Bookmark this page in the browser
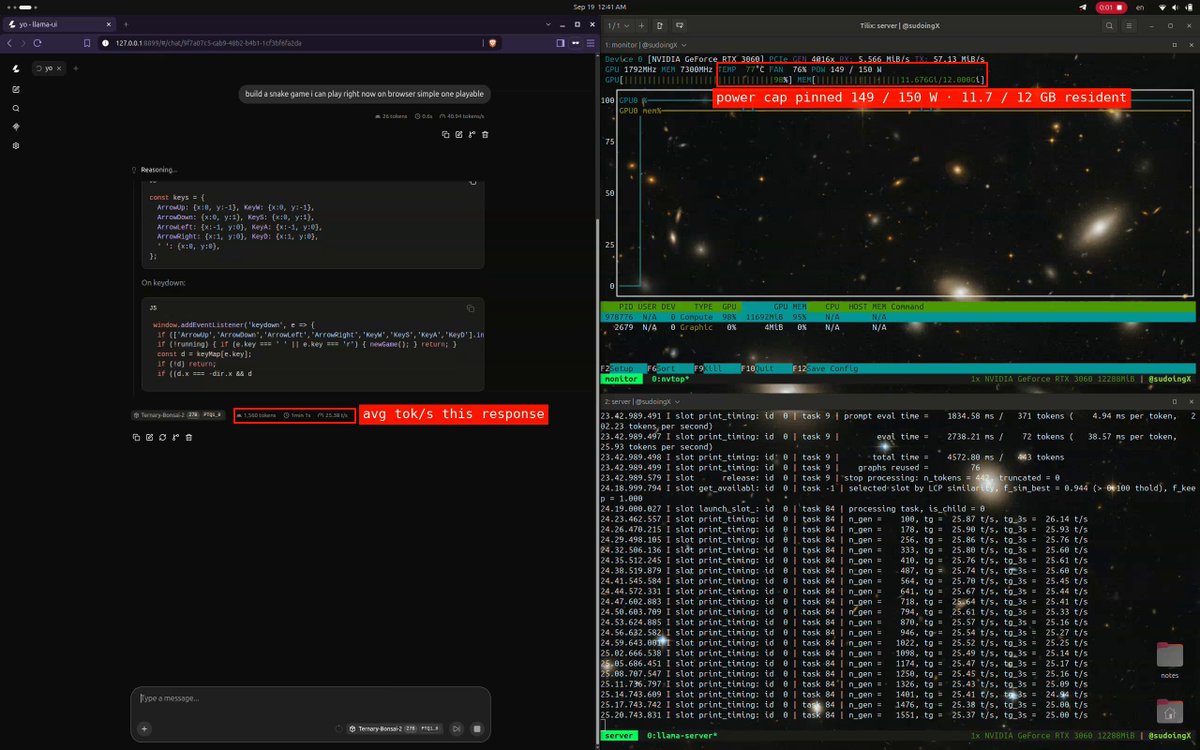1200x750 pixels. [x=88, y=43]
